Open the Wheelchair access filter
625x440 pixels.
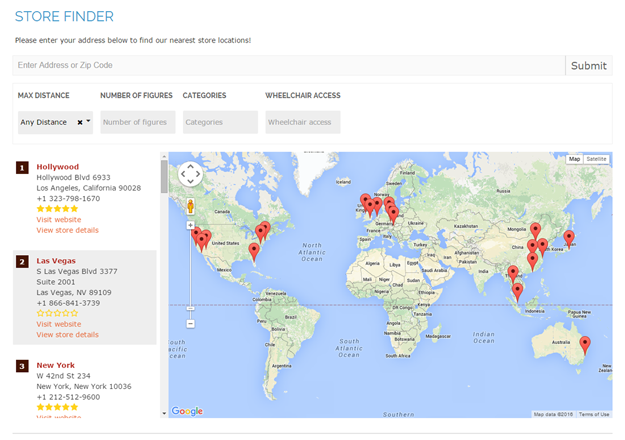pos(303,122)
